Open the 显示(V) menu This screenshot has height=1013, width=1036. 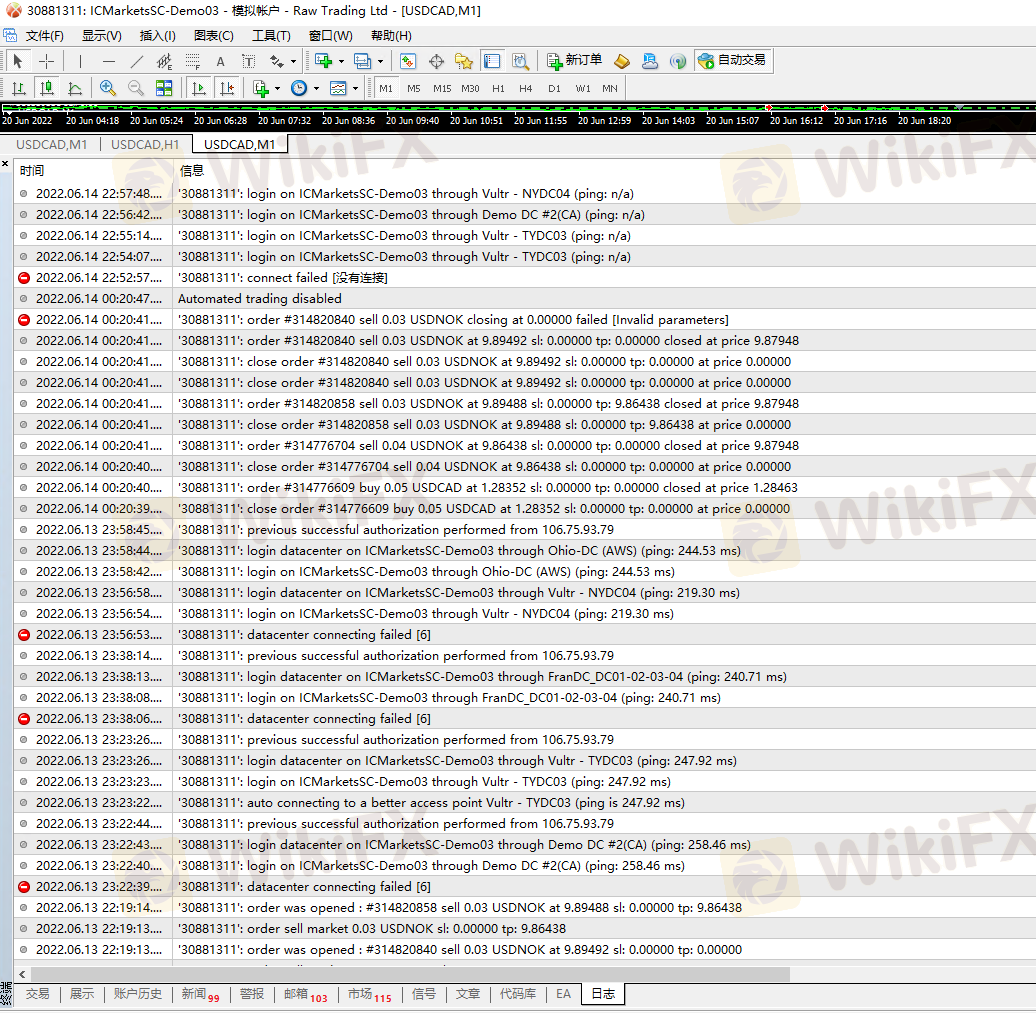pos(102,36)
